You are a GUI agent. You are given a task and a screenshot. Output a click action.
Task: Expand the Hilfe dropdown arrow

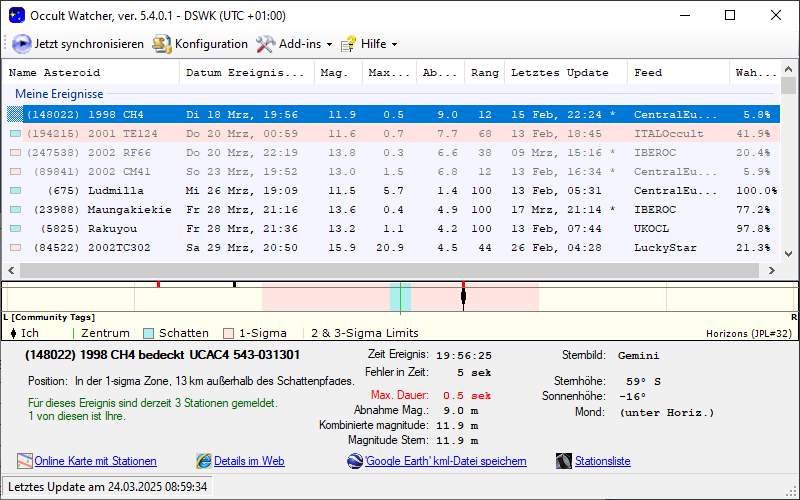(x=394, y=44)
